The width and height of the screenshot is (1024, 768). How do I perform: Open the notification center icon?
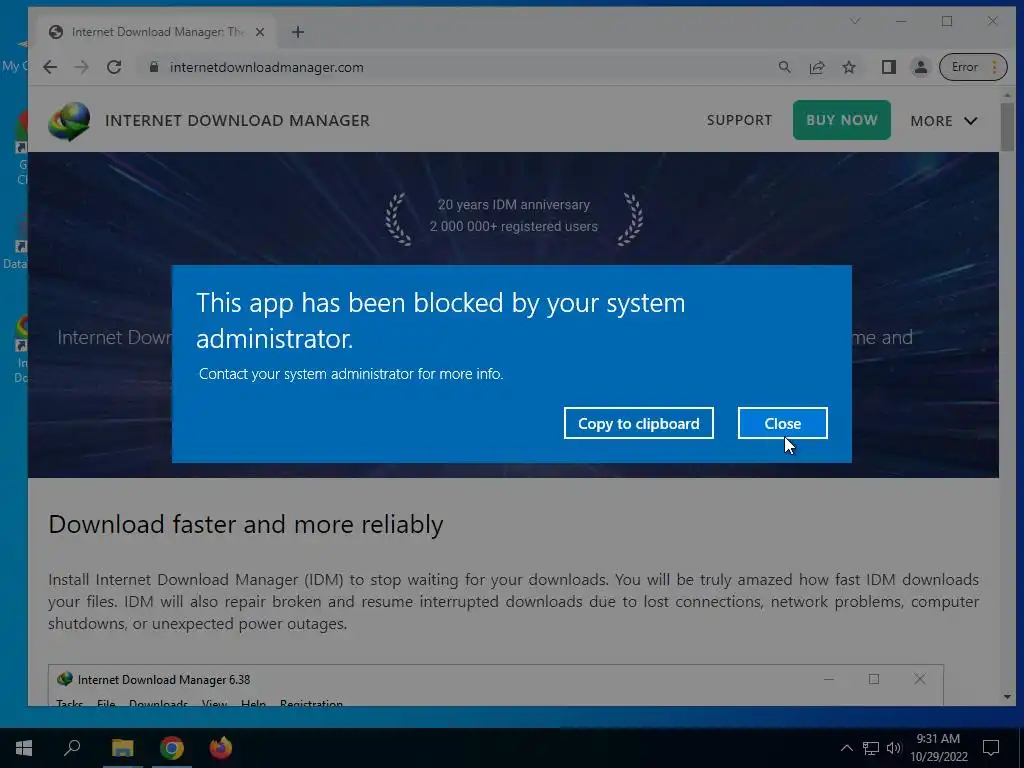pyautogui.click(x=991, y=748)
